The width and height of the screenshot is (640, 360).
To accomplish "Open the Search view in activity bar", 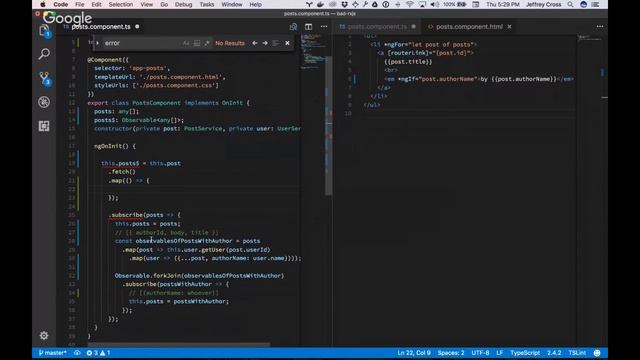I will coord(44,54).
